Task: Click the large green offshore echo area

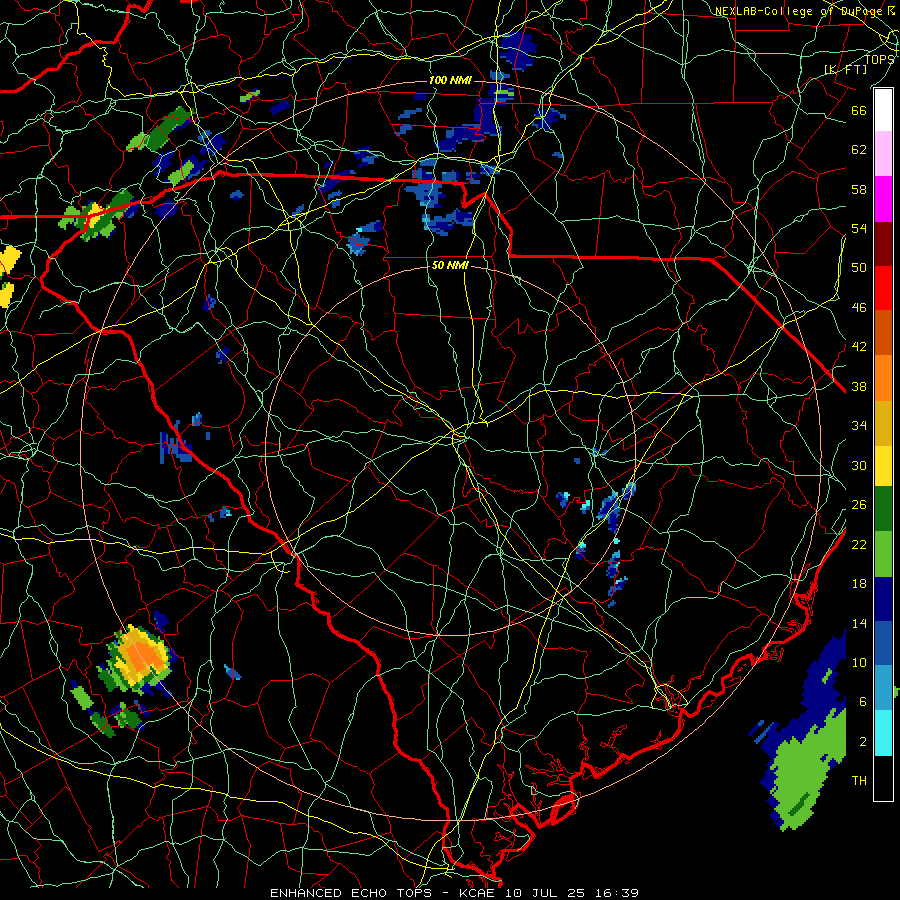Action: [x=806, y=769]
